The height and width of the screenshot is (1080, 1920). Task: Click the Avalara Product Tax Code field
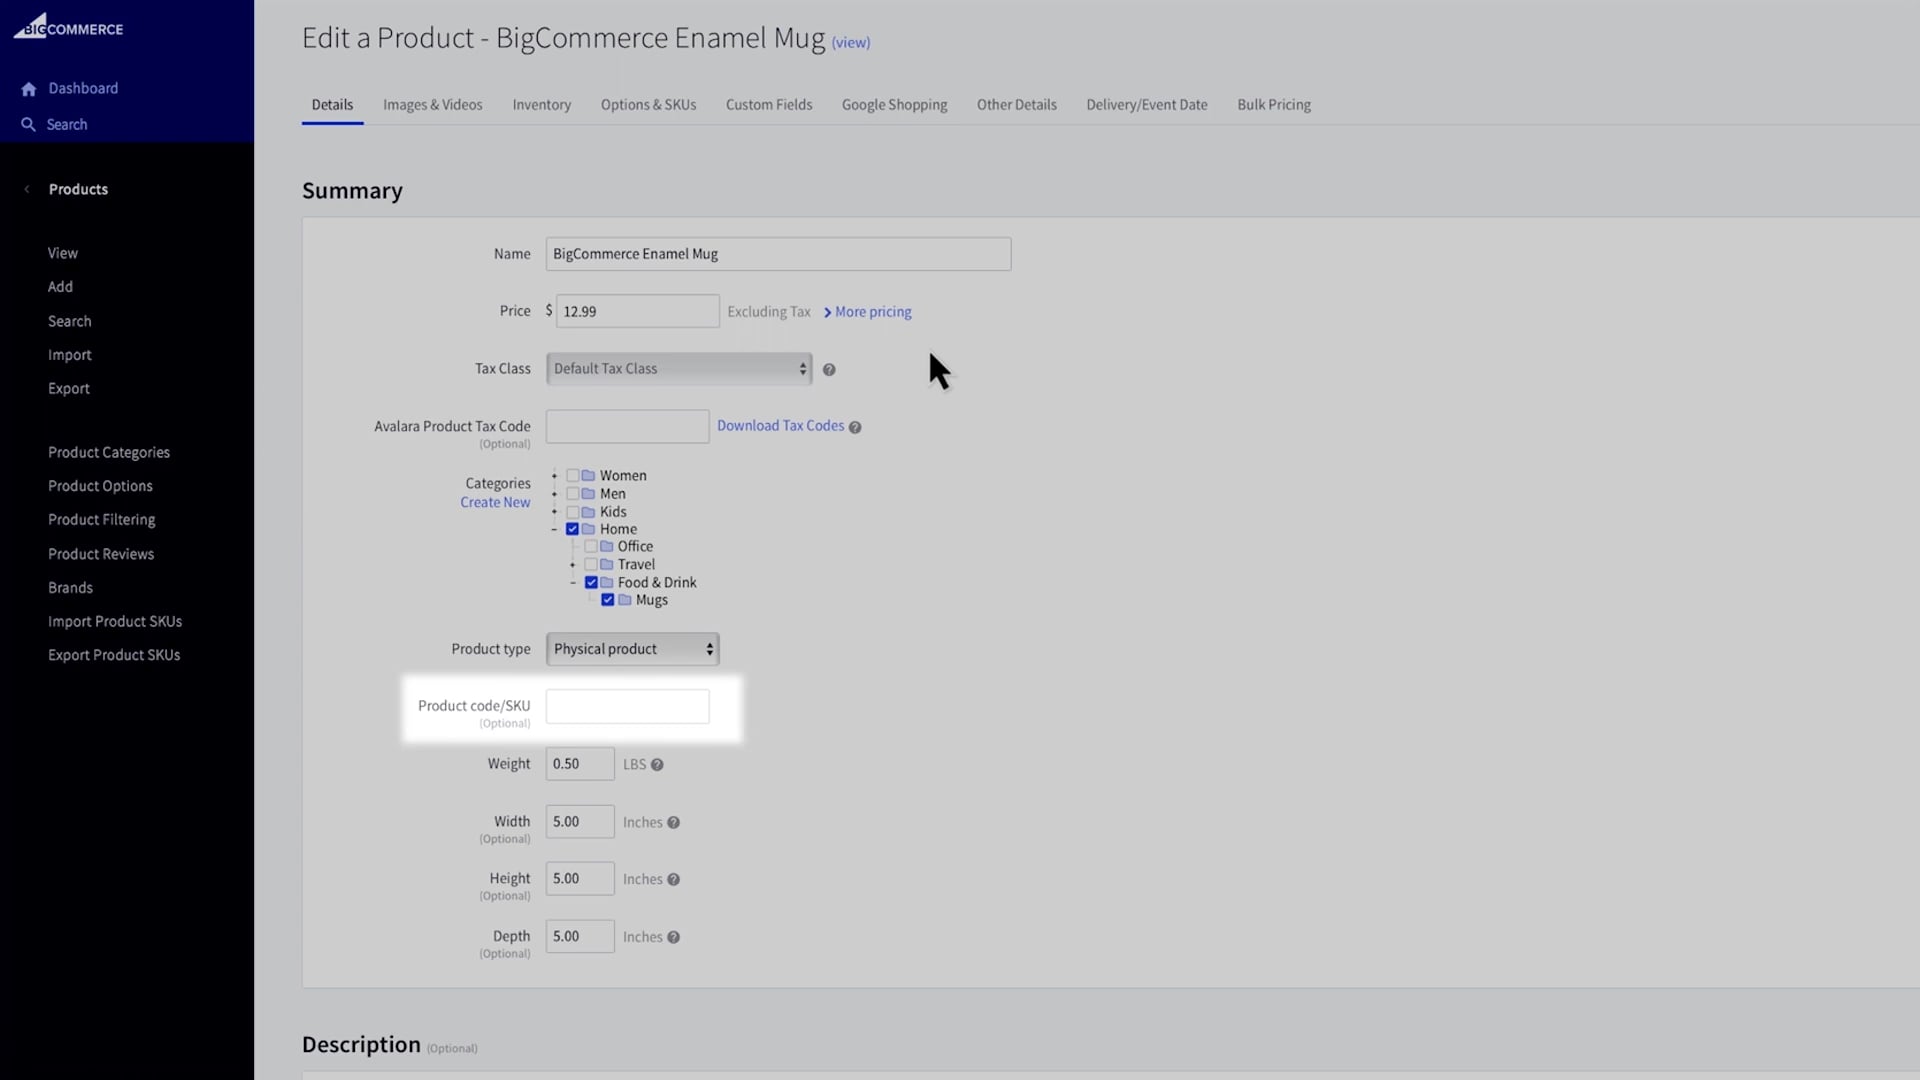coord(627,427)
